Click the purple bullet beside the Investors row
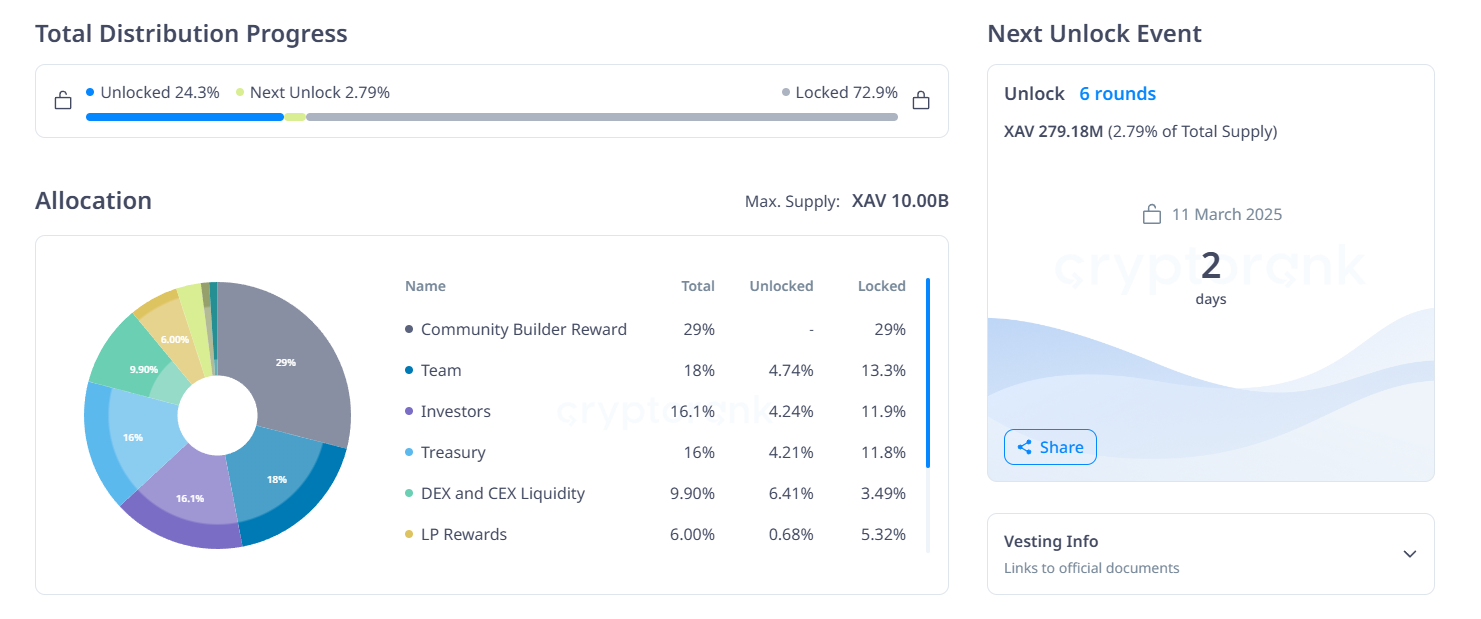This screenshot has width=1481, height=619. pyautogui.click(x=408, y=411)
